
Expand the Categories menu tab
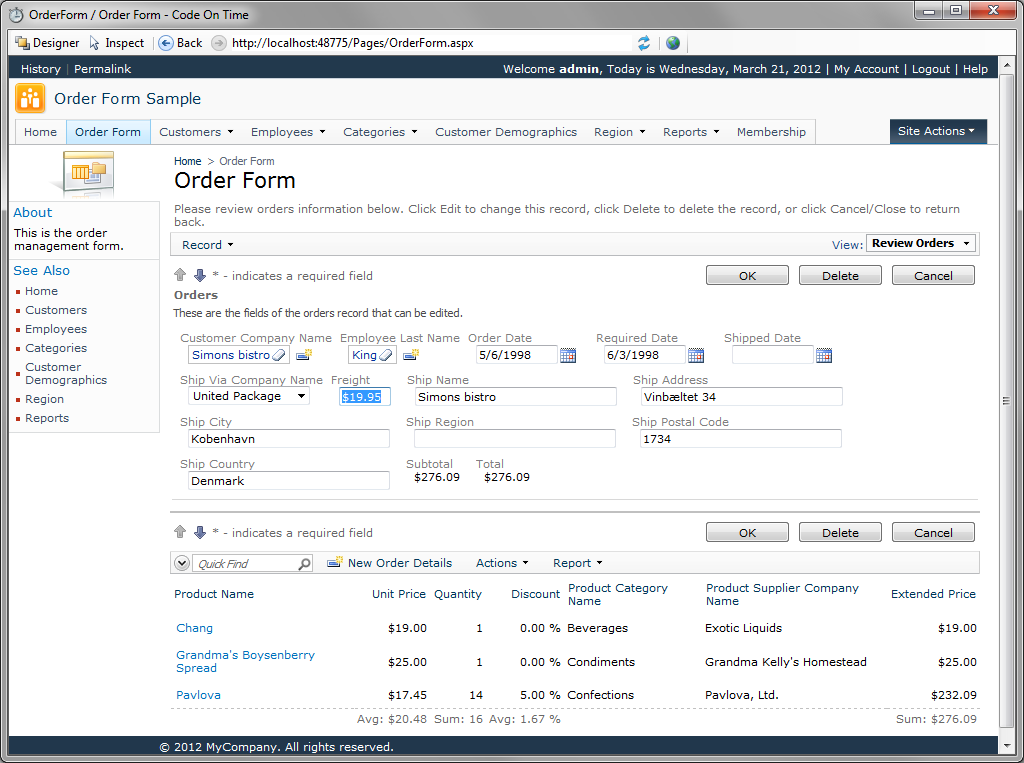click(x=380, y=132)
